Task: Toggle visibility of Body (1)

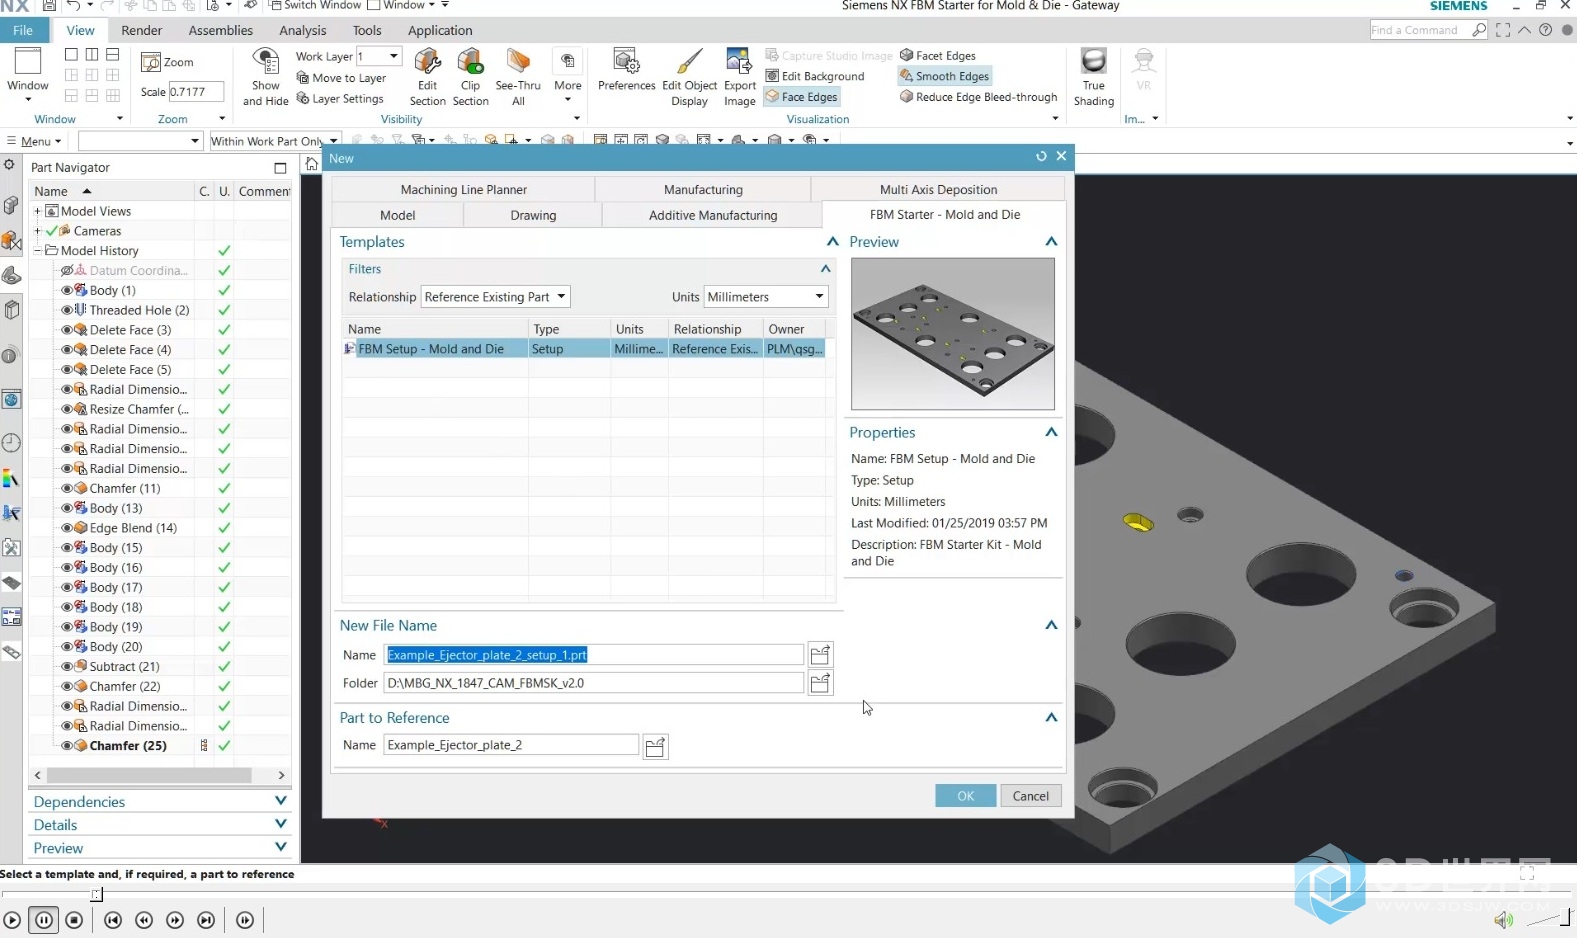Action: click(67, 290)
